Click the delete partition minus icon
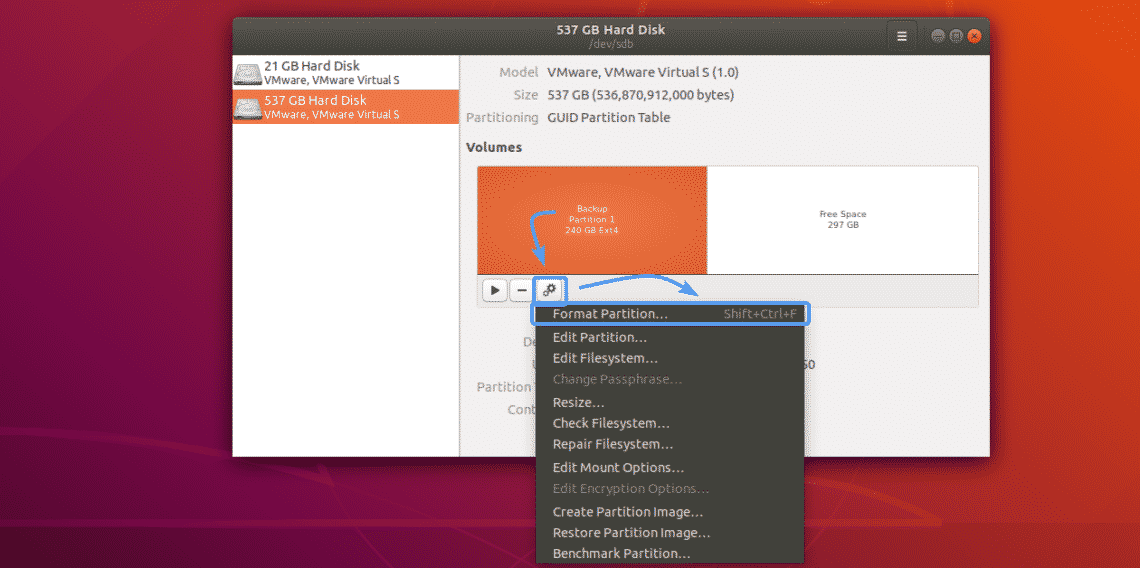Image resolution: width=1140 pixels, height=568 pixels. (x=521, y=290)
